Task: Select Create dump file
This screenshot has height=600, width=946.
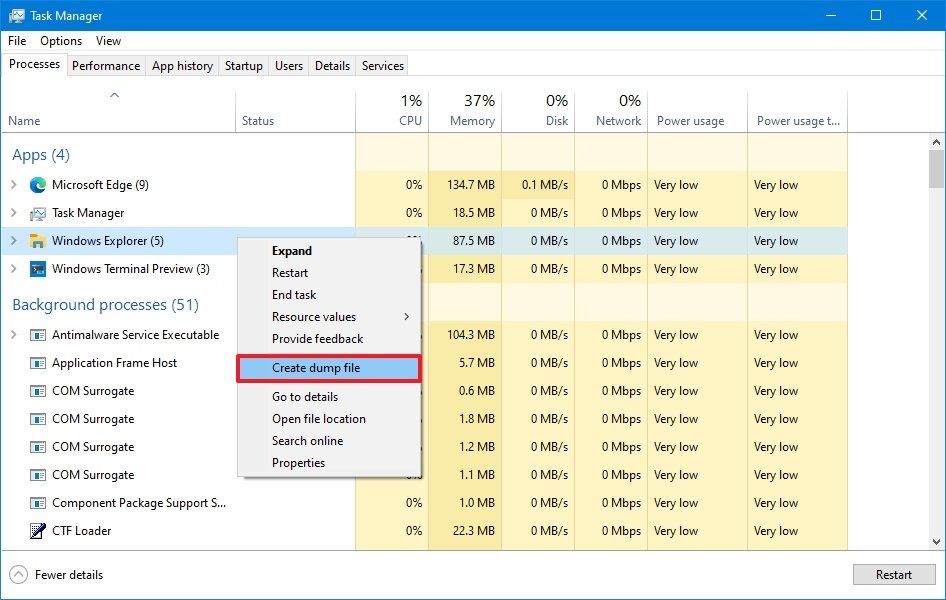Action: [316, 368]
